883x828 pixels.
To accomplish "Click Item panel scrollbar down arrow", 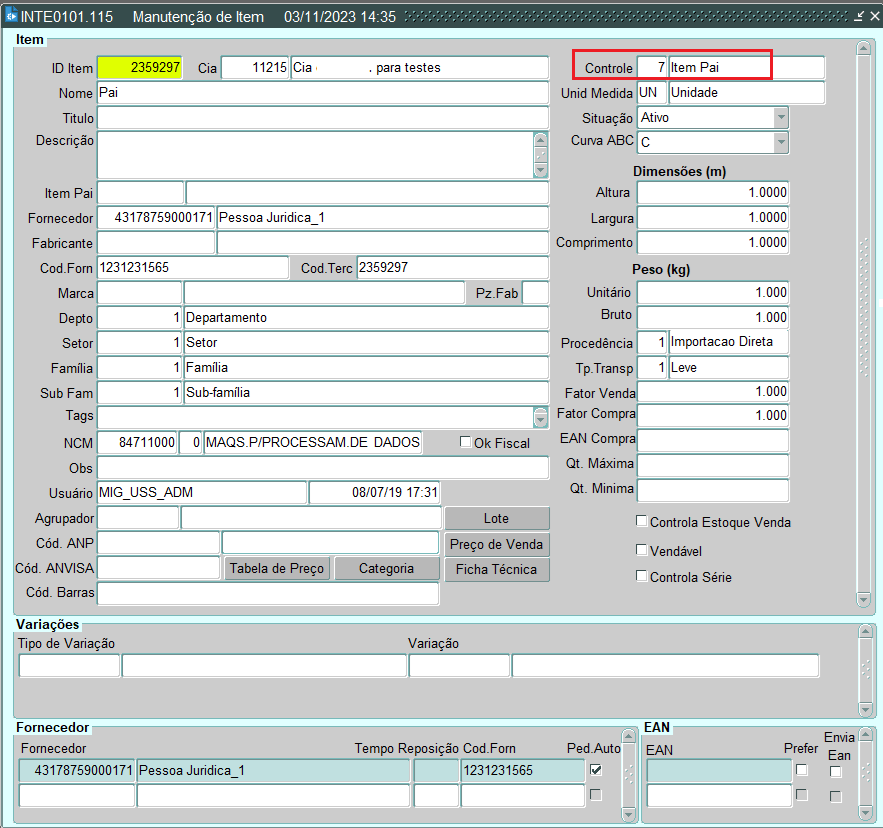I will 864,598.
